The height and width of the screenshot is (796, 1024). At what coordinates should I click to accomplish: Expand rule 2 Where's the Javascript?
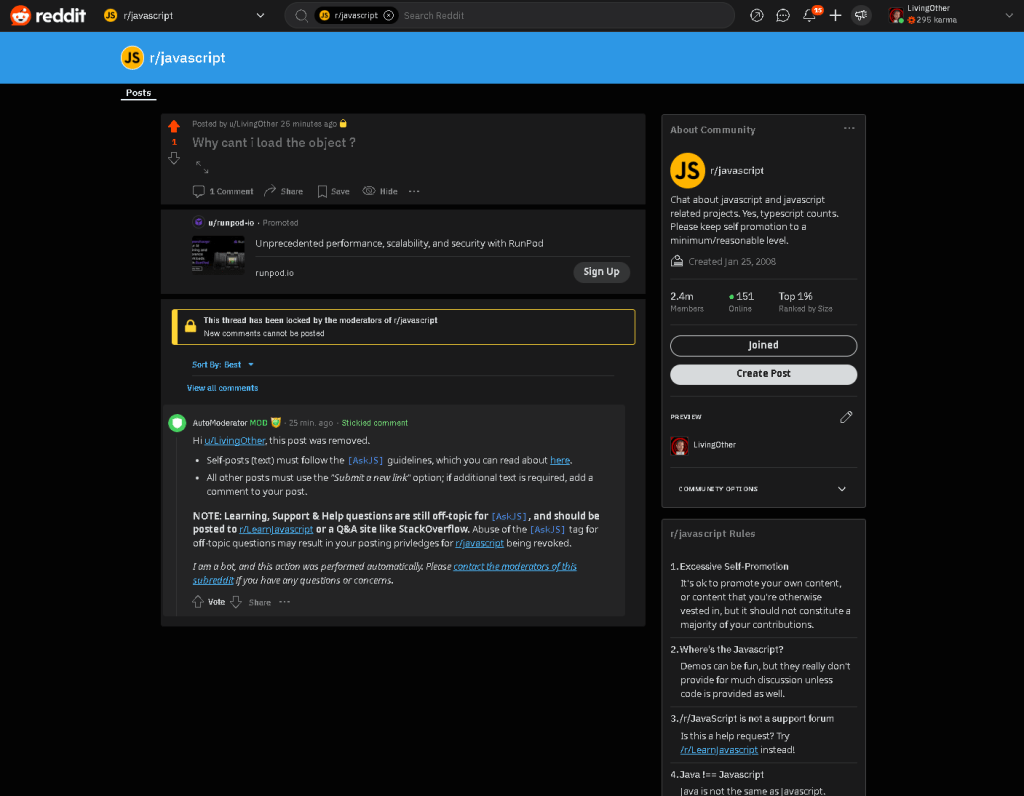tap(763, 649)
